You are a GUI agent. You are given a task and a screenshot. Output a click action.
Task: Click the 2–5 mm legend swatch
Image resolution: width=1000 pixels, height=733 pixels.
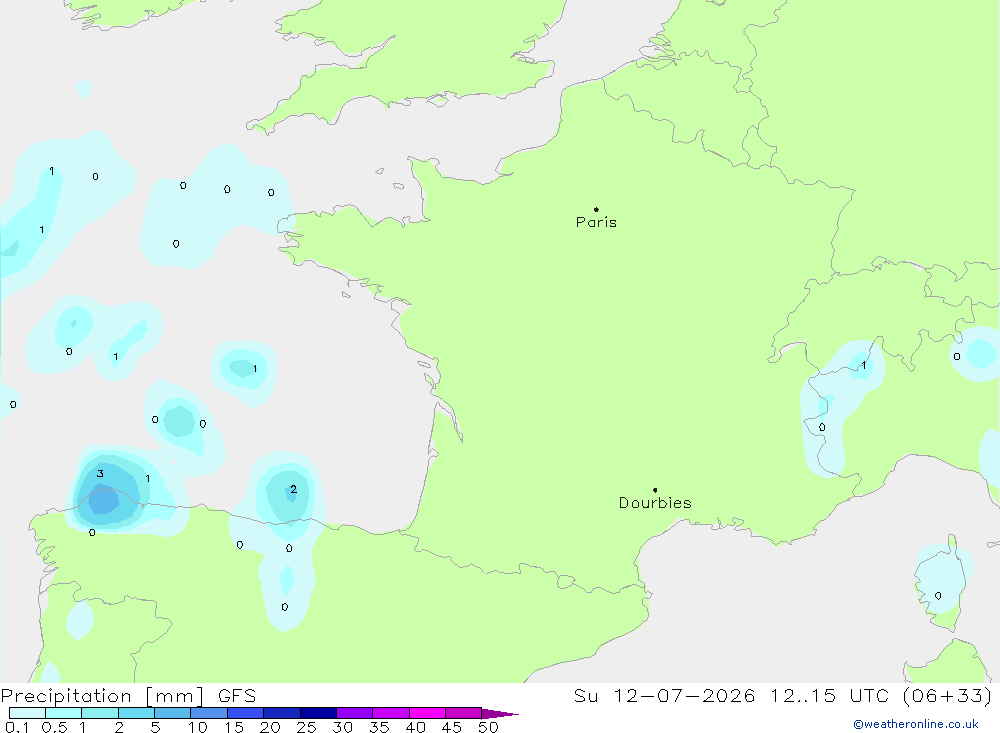pyautogui.click(x=136, y=713)
